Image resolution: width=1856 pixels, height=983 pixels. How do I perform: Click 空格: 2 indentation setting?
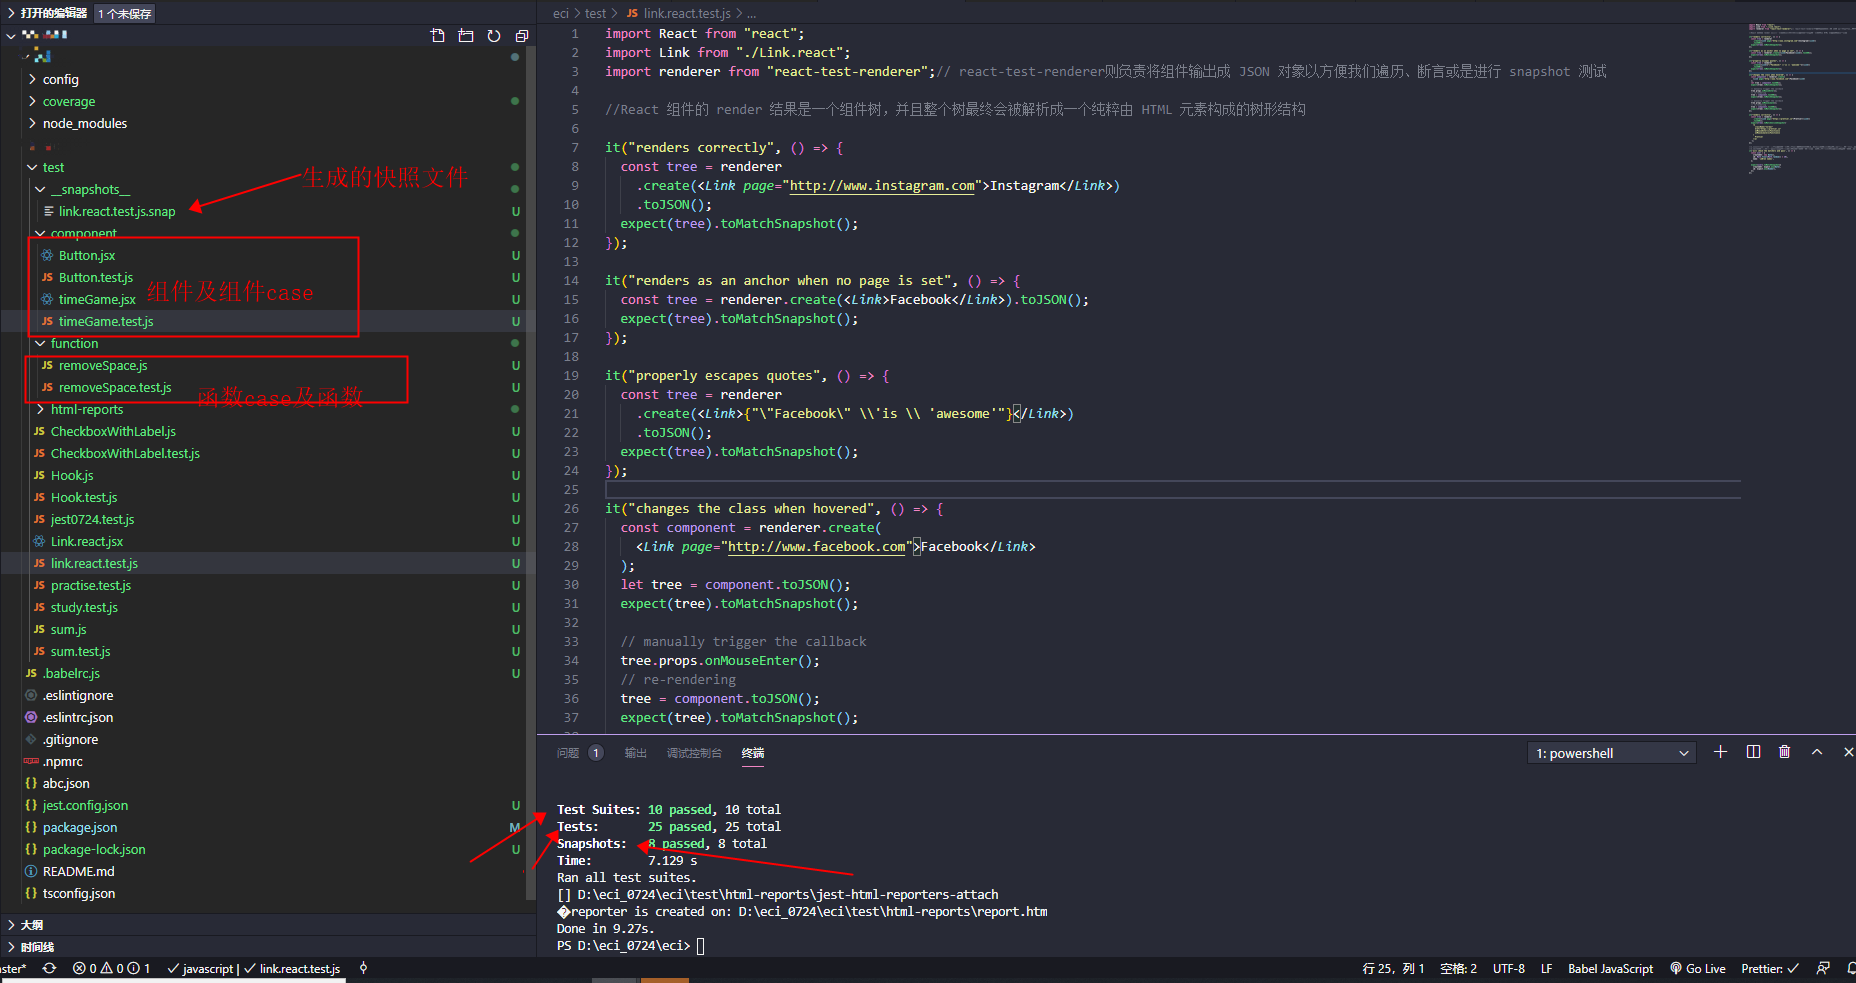[1458, 968]
